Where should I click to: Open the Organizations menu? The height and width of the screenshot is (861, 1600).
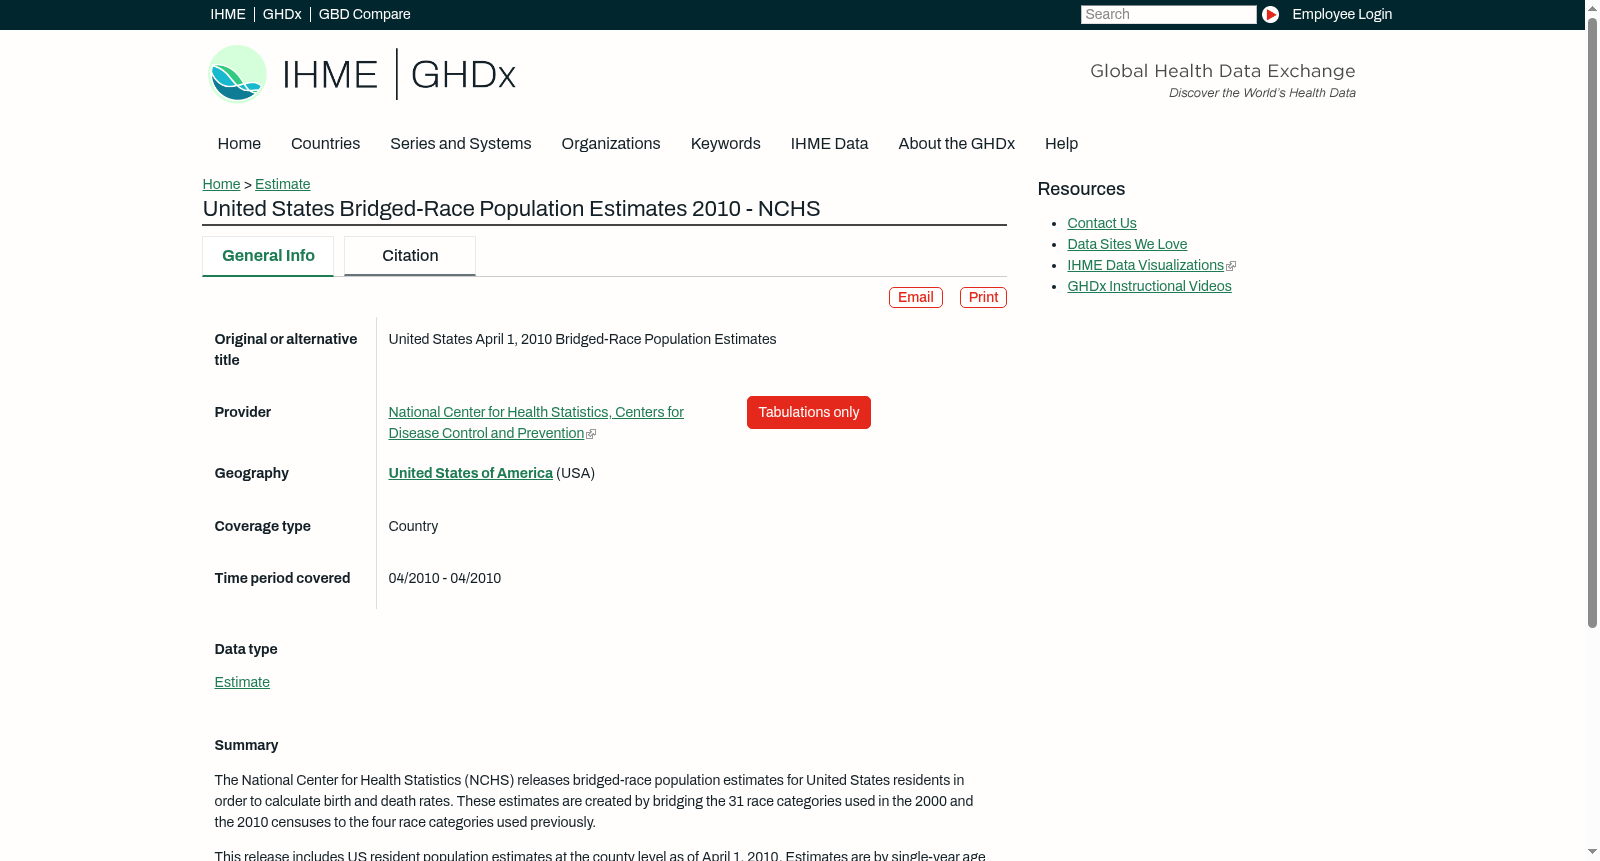(x=611, y=144)
